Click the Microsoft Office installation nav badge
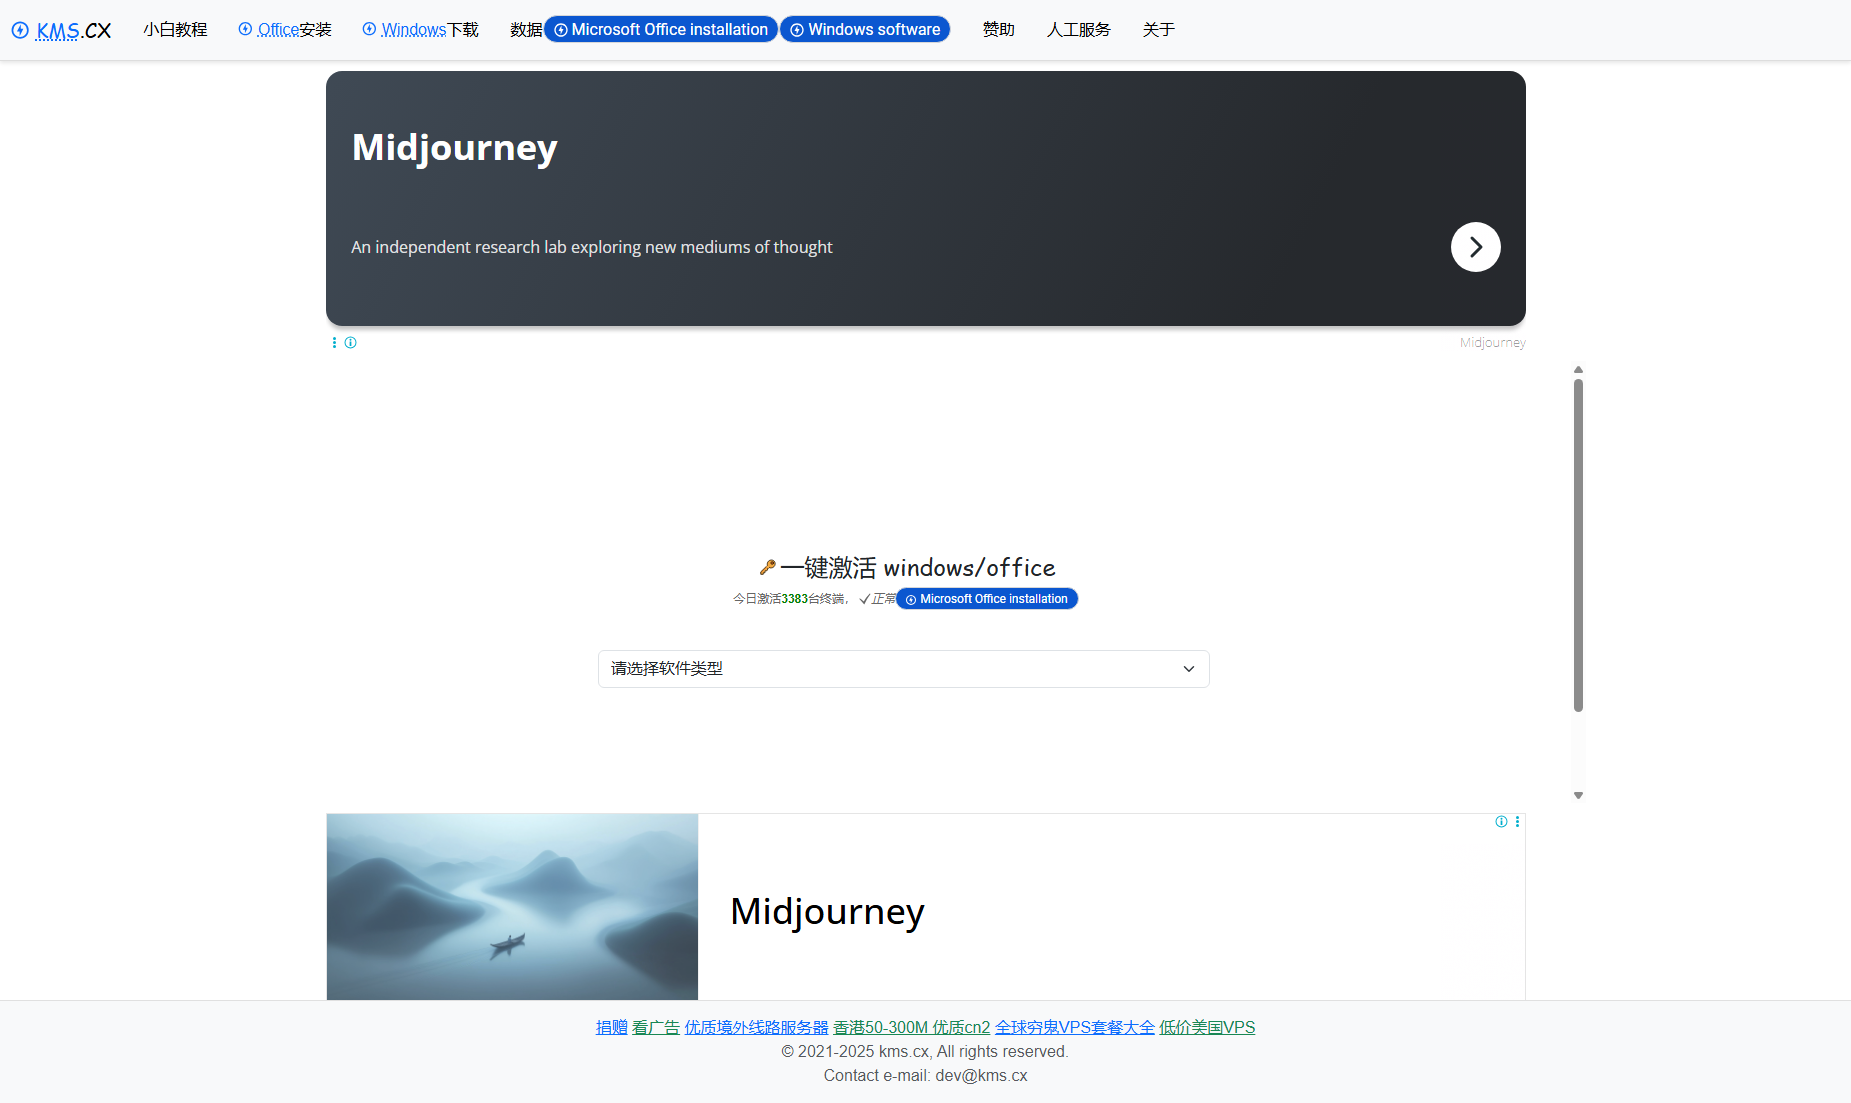 (661, 30)
